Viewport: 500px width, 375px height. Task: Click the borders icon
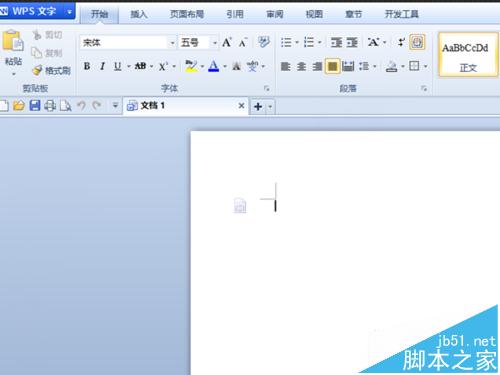(414, 66)
